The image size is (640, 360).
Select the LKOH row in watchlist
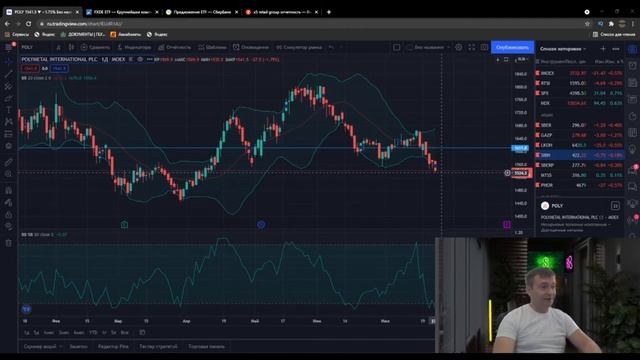580,145
